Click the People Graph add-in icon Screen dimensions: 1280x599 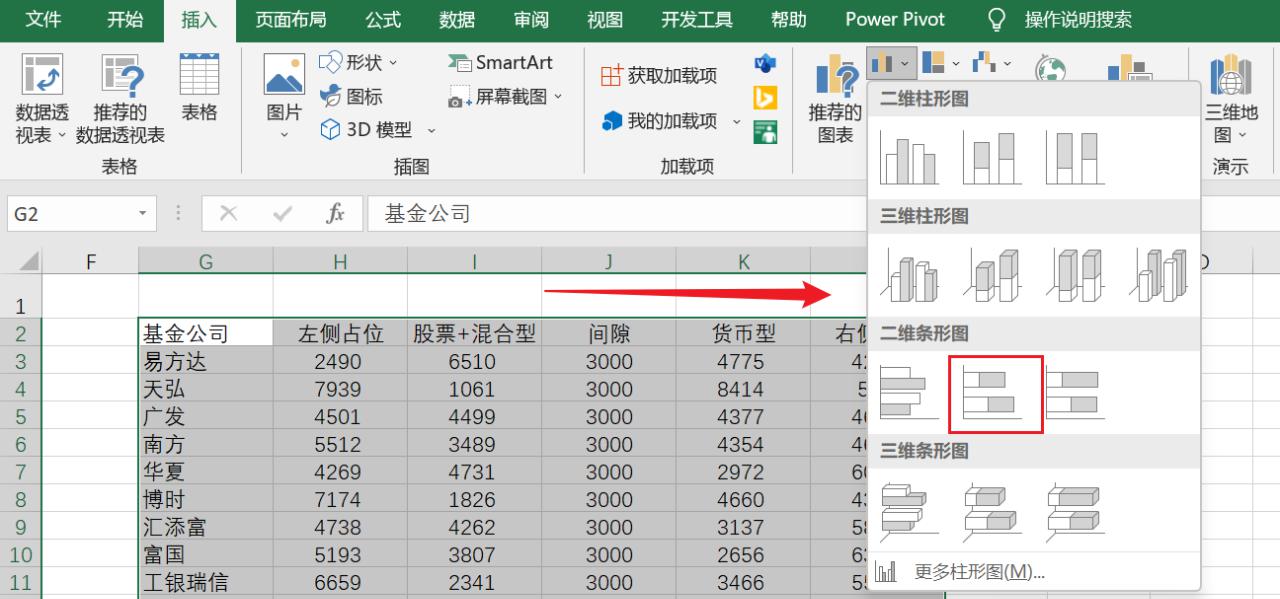pos(765,131)
